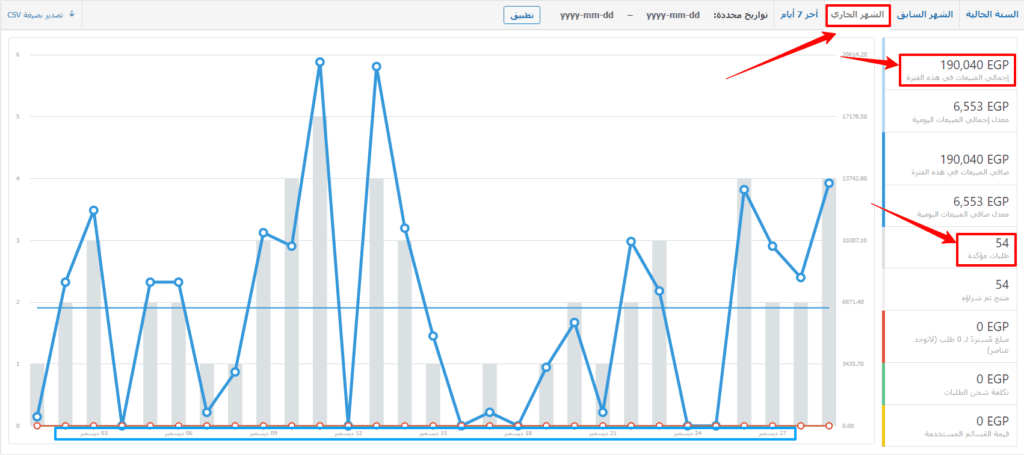This screenshot has width=1024, height=455.
Task: Highlight the طلبات مؤكدة legend entry
Action: click(952, 247)
